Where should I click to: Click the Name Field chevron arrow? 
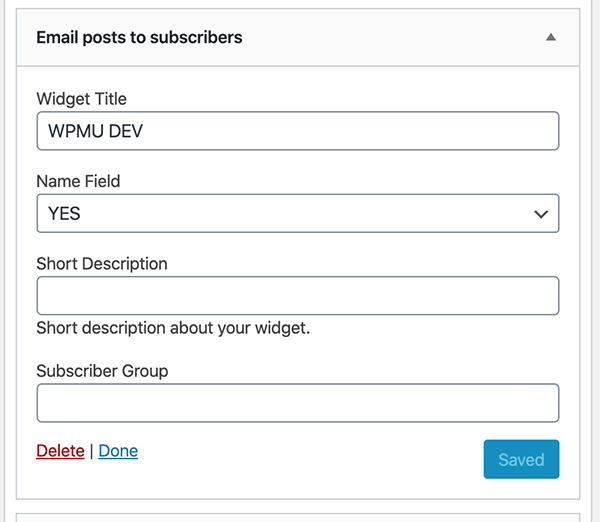[541, 214]
